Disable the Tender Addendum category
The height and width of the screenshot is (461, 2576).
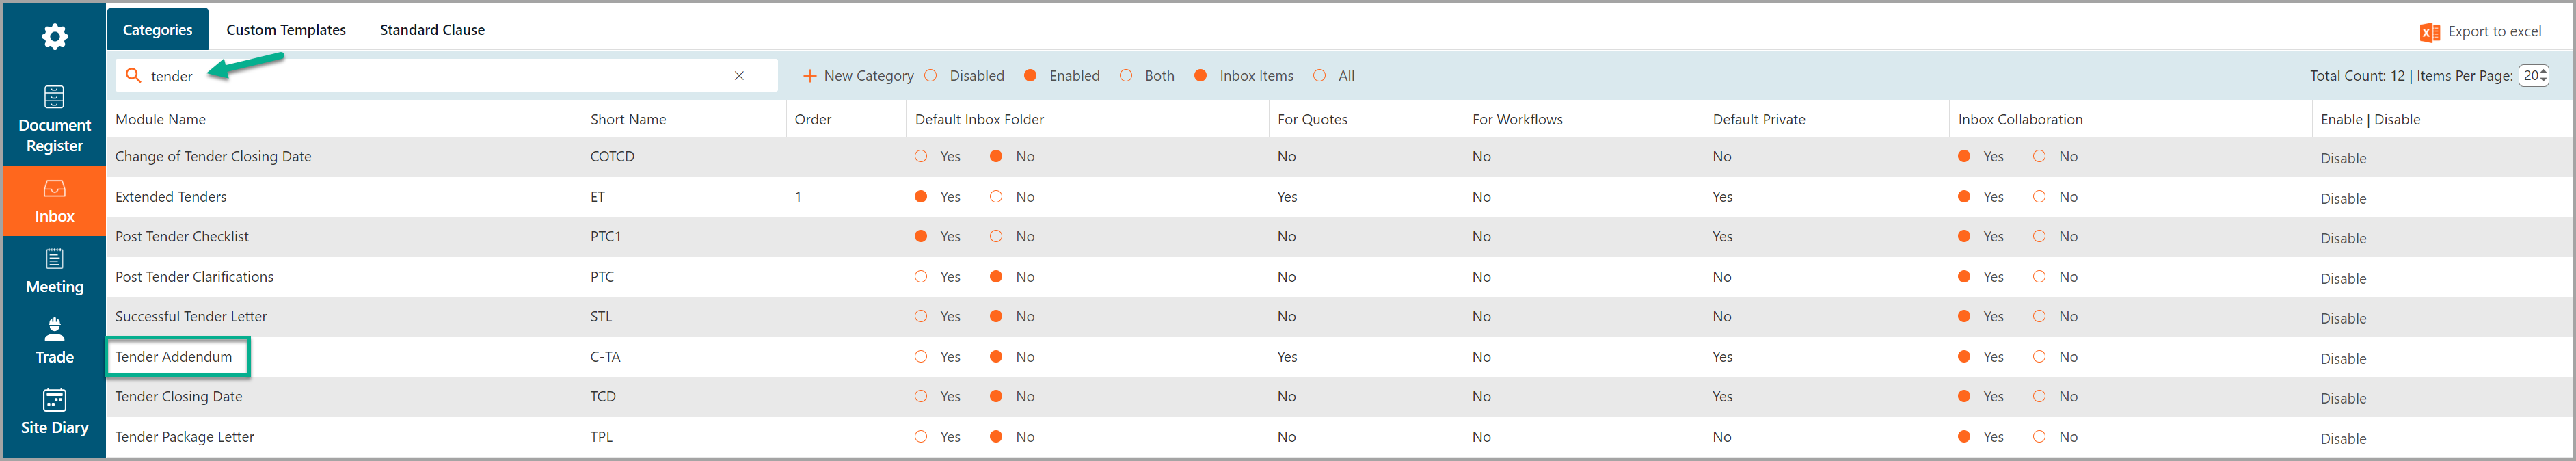coord(2343,359)
